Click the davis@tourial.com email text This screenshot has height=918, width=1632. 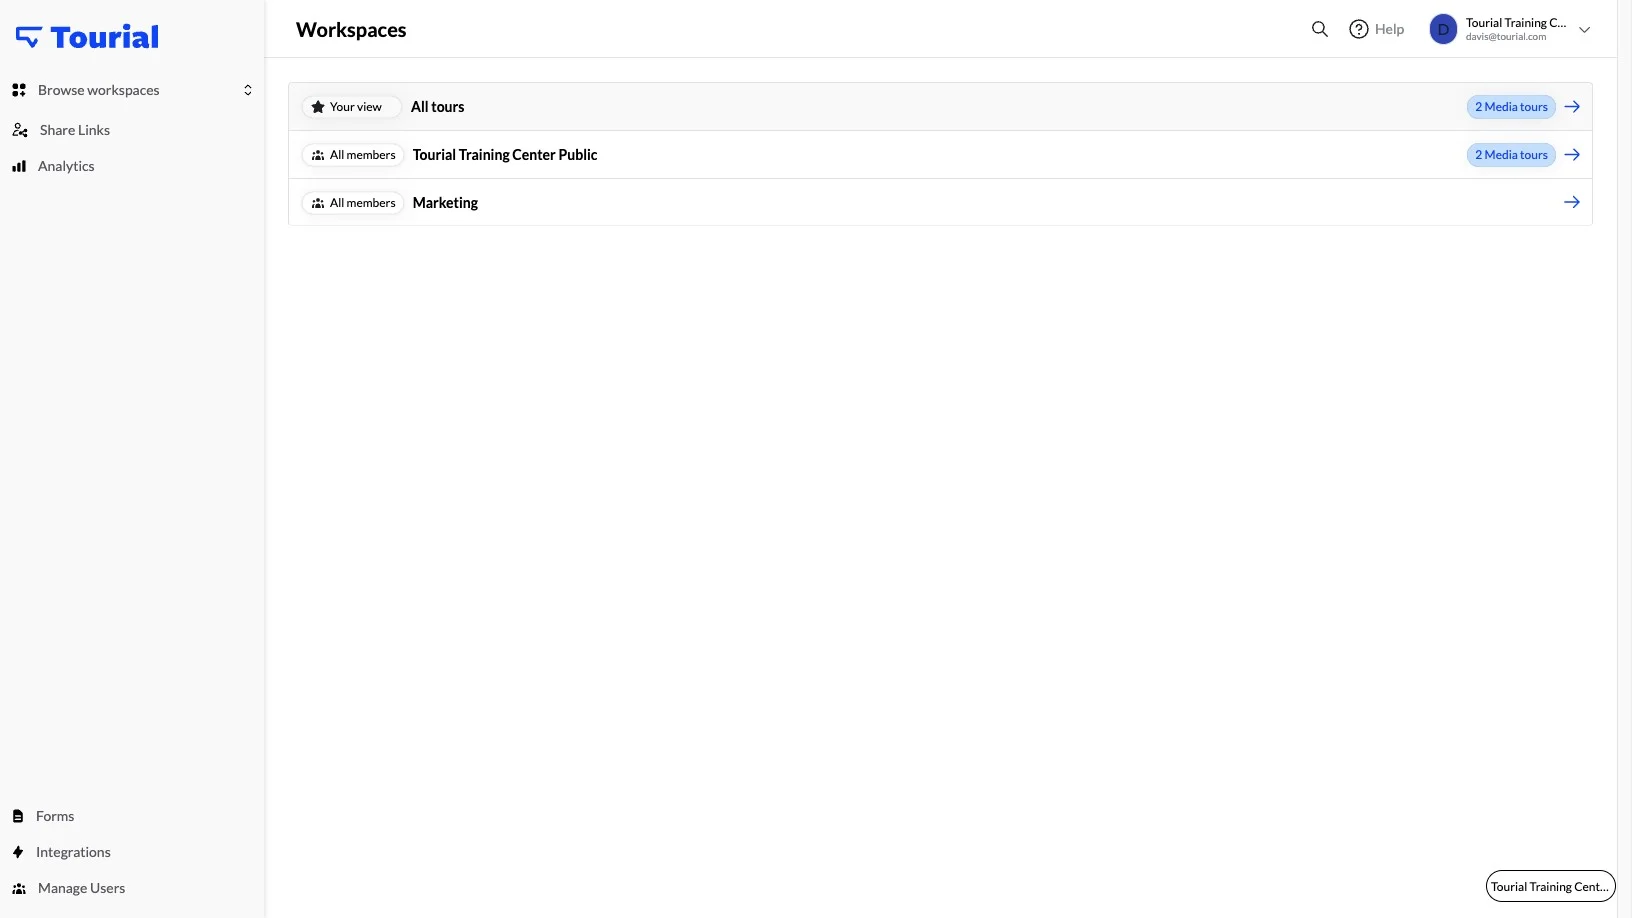[1506, 37]
